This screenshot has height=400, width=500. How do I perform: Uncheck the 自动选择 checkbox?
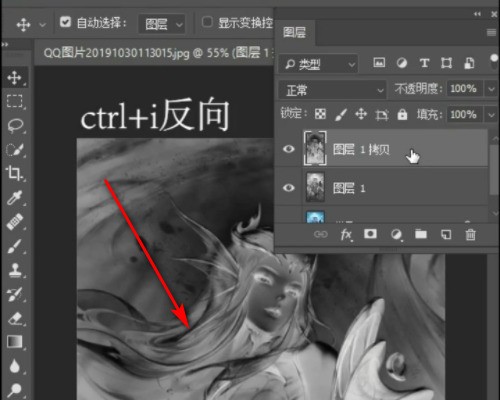coord(65,22)
